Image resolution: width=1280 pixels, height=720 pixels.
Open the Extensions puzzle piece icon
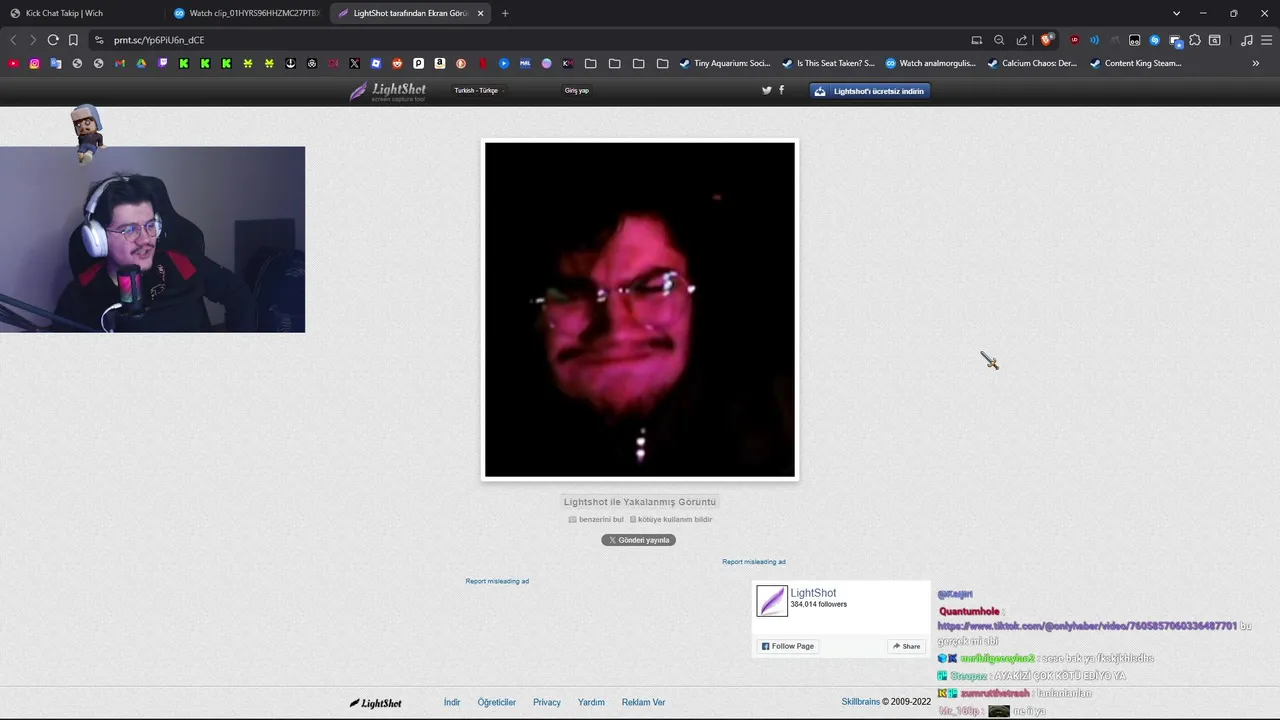[1195, 40]
